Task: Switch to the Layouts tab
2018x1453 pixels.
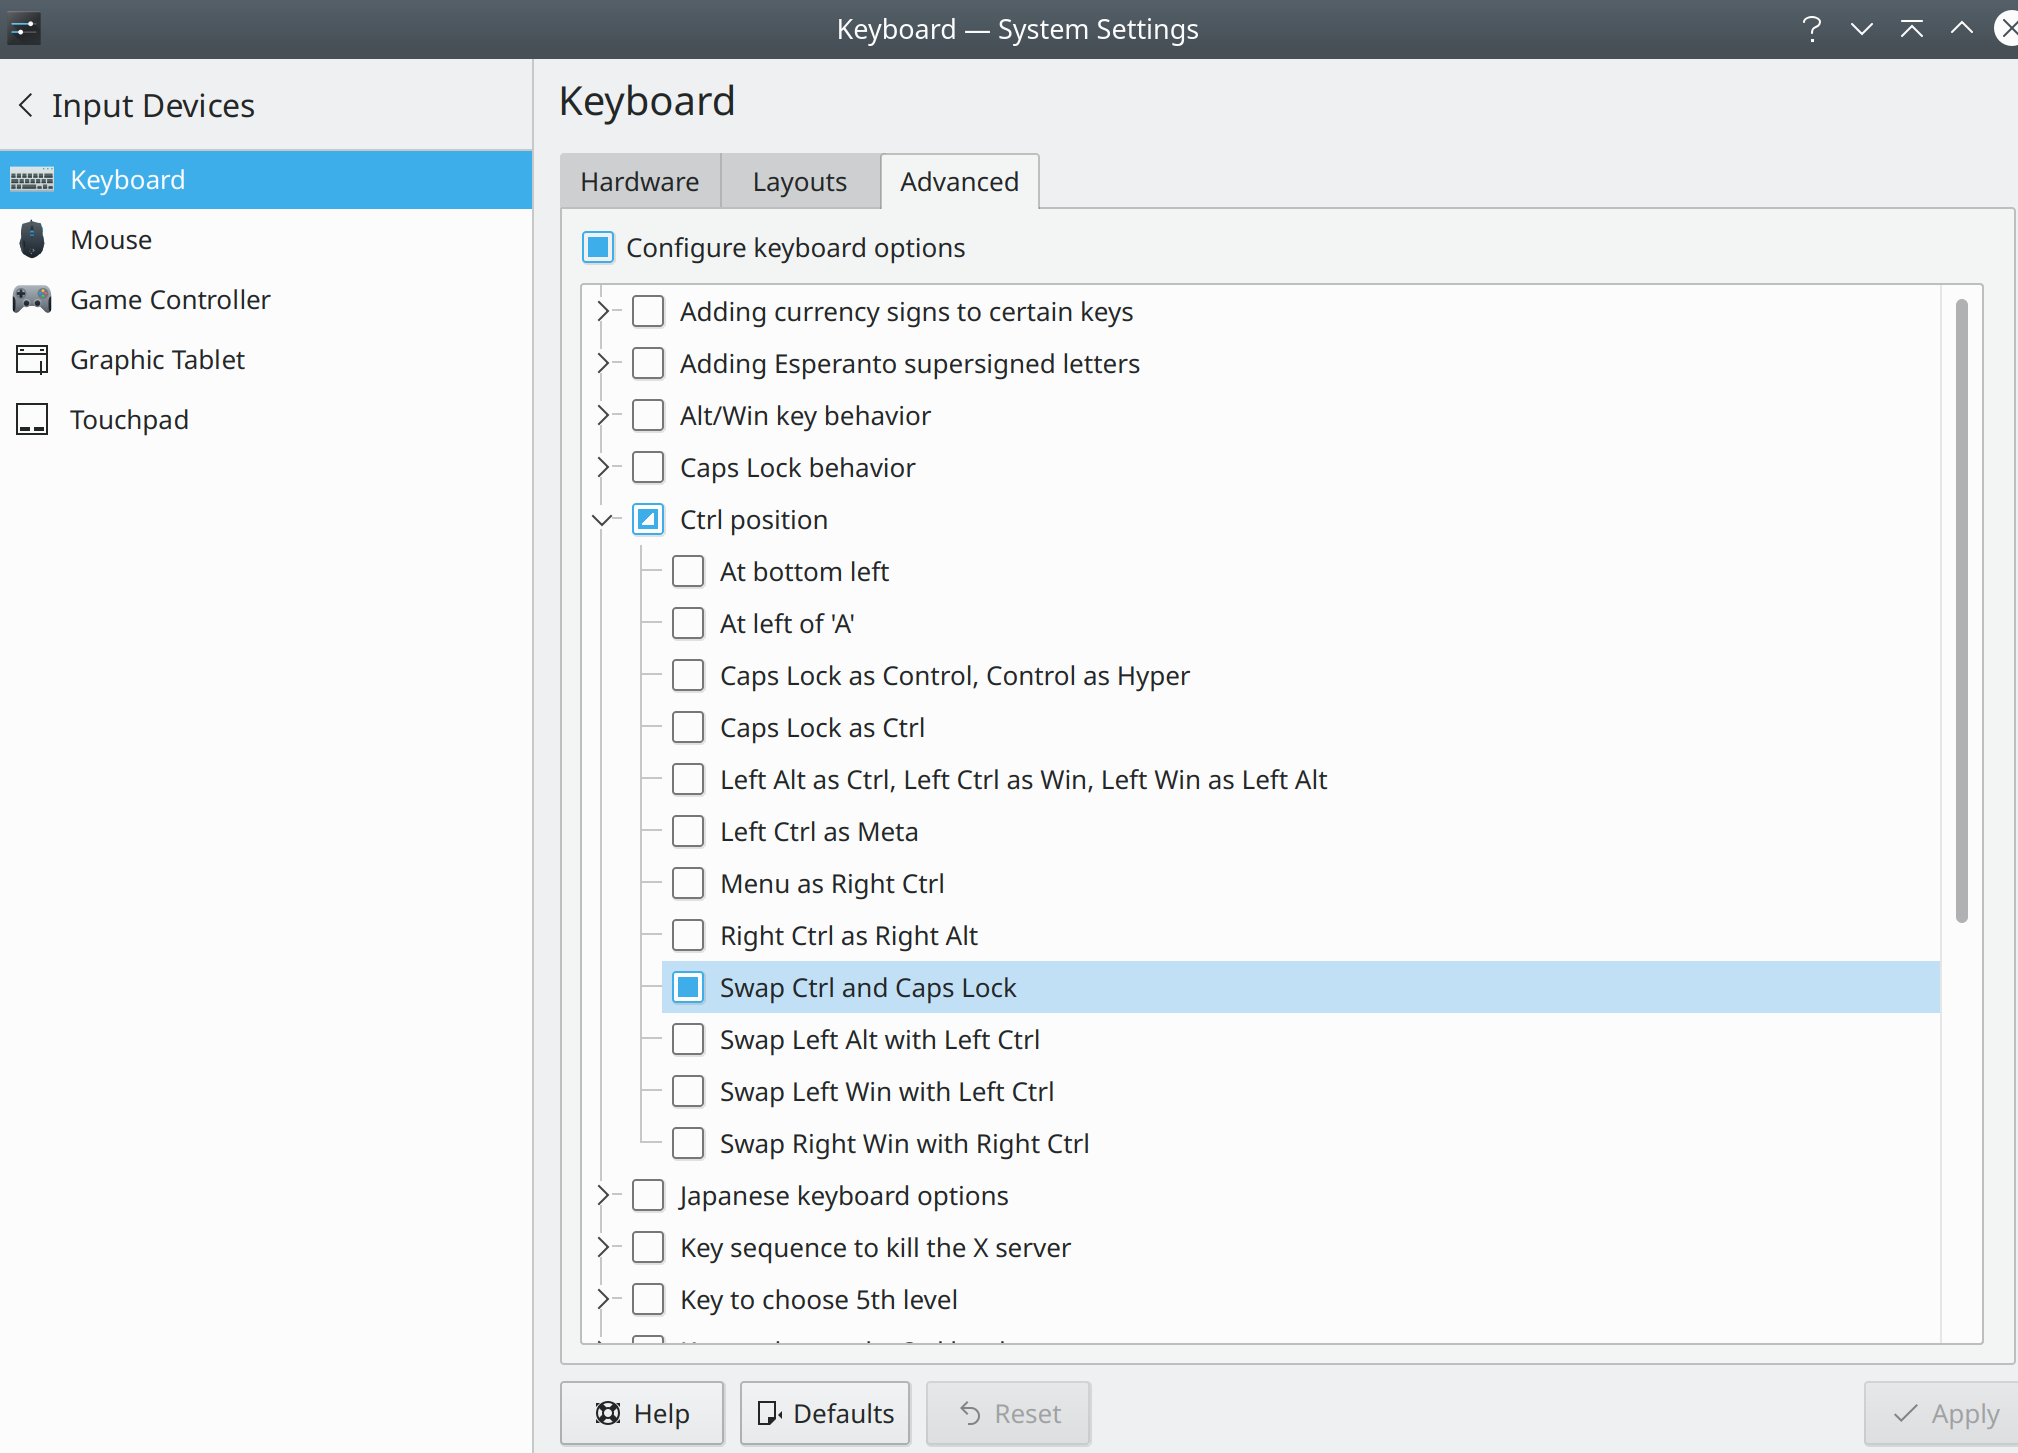Action: click(799, 181)
